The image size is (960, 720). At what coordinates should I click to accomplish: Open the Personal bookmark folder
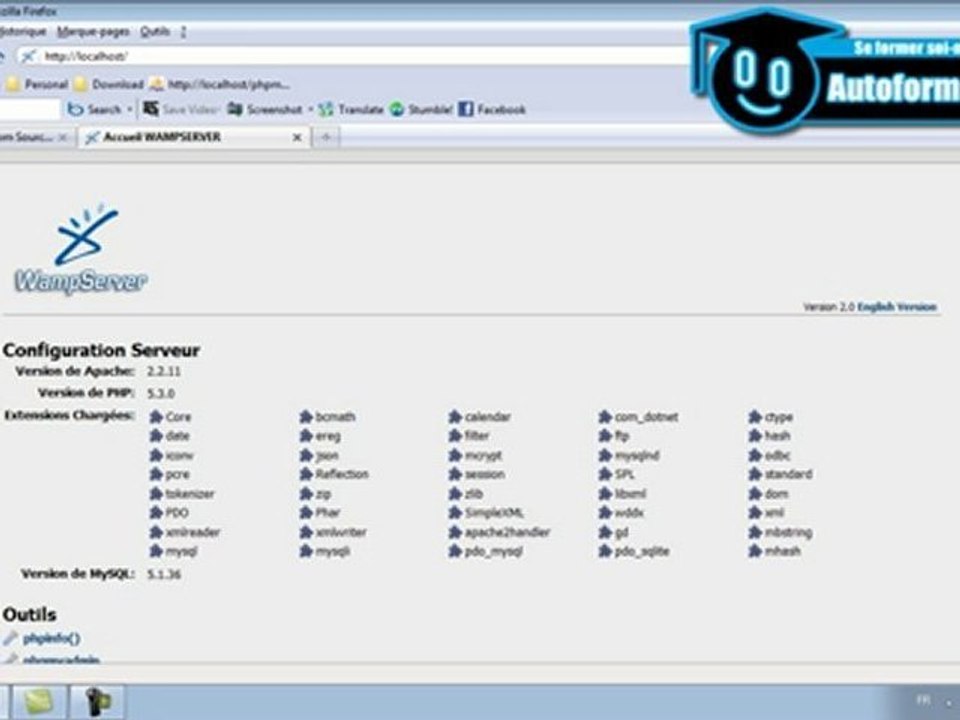point(37,84)
